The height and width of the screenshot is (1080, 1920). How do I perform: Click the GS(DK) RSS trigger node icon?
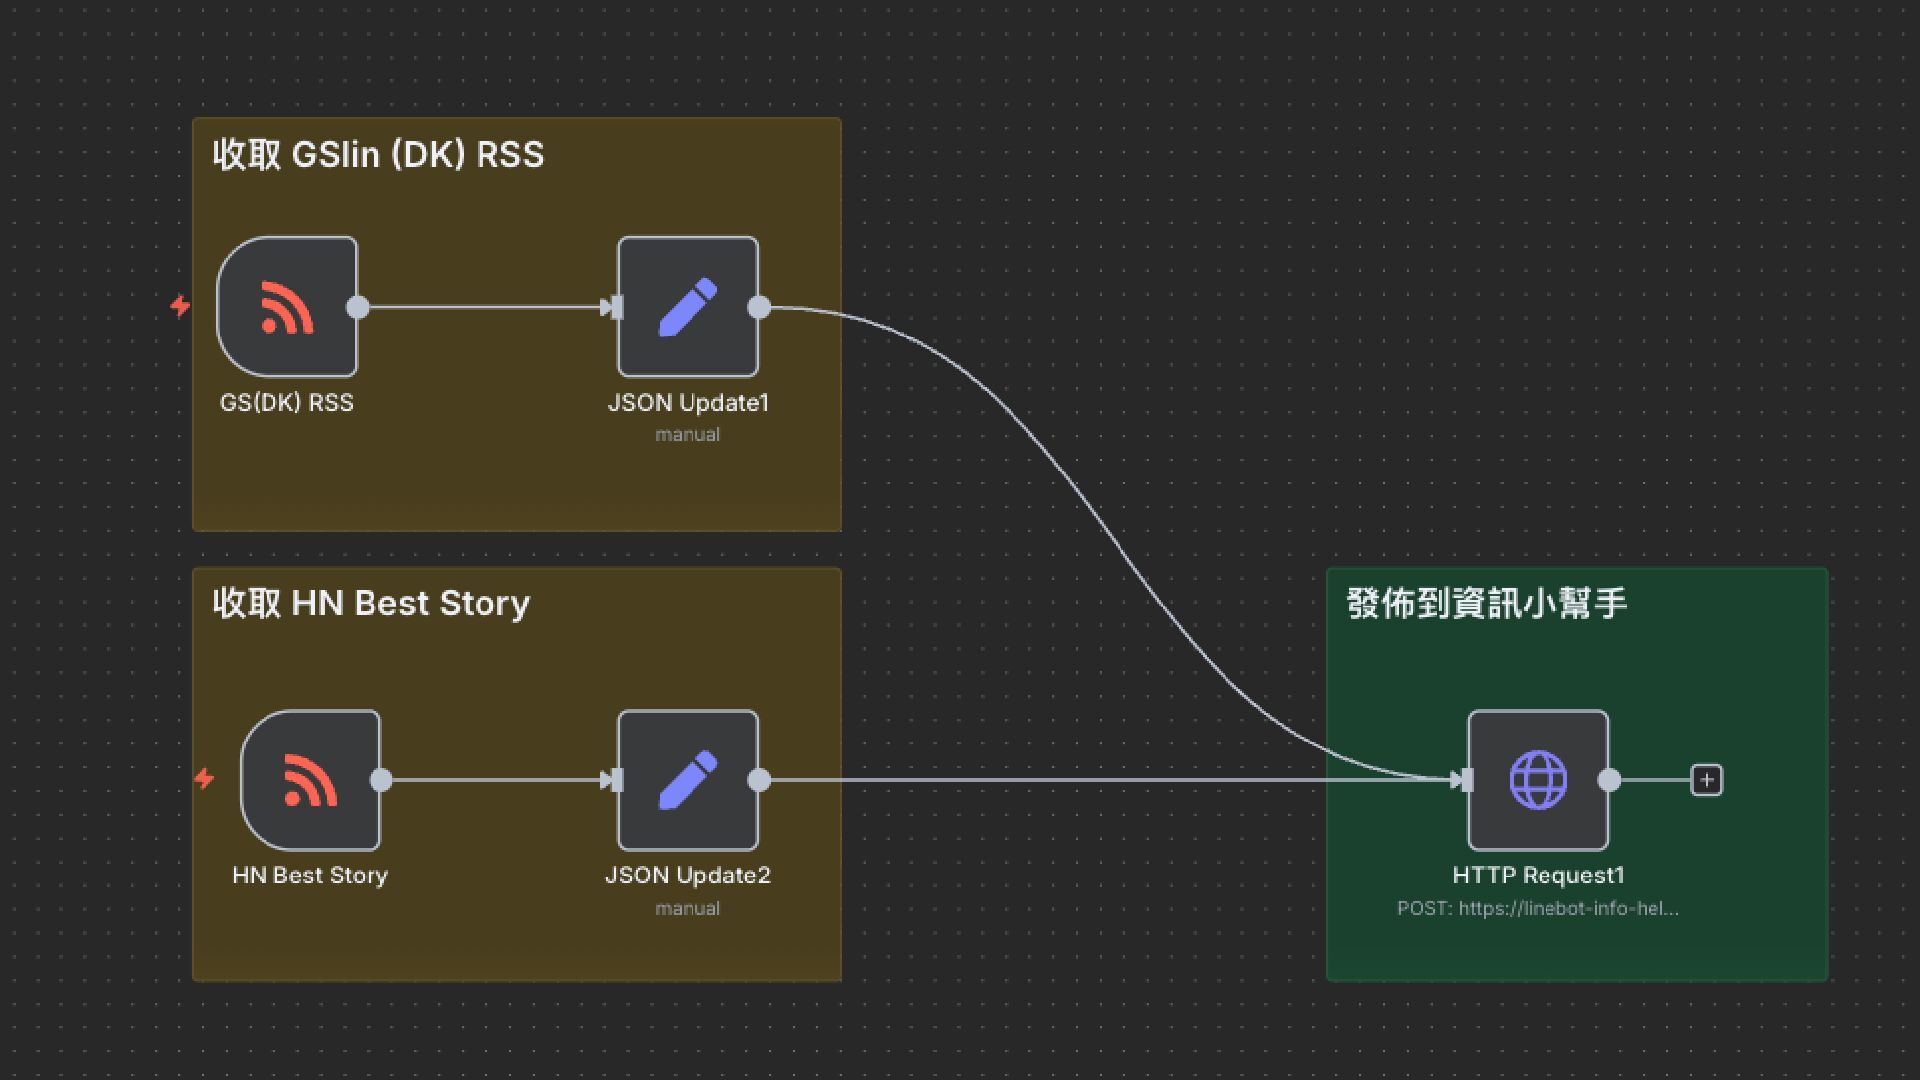[x=287, y=307]
